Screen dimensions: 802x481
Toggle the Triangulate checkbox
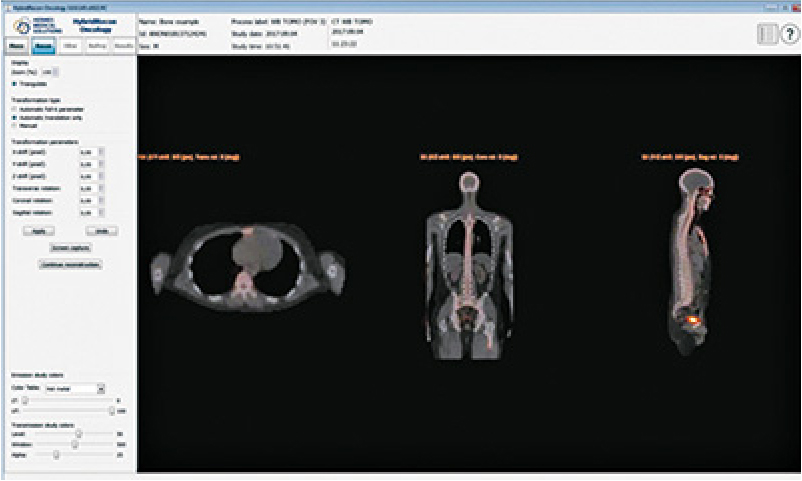click(14, 84)
